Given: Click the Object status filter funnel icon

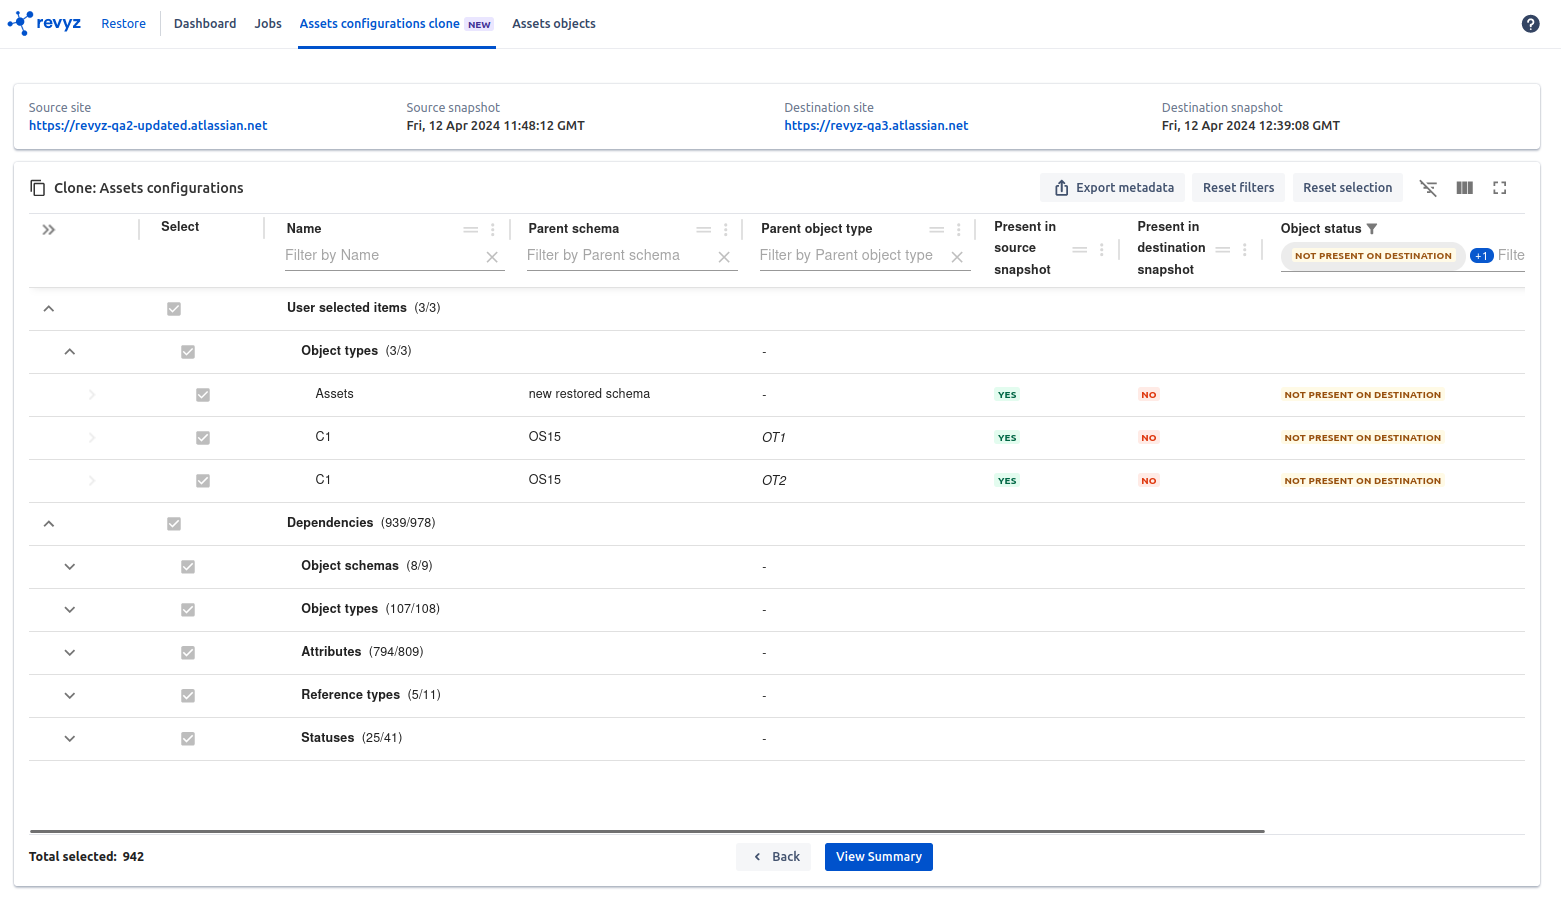Looking at the screenshot, I should (1372, 229).
